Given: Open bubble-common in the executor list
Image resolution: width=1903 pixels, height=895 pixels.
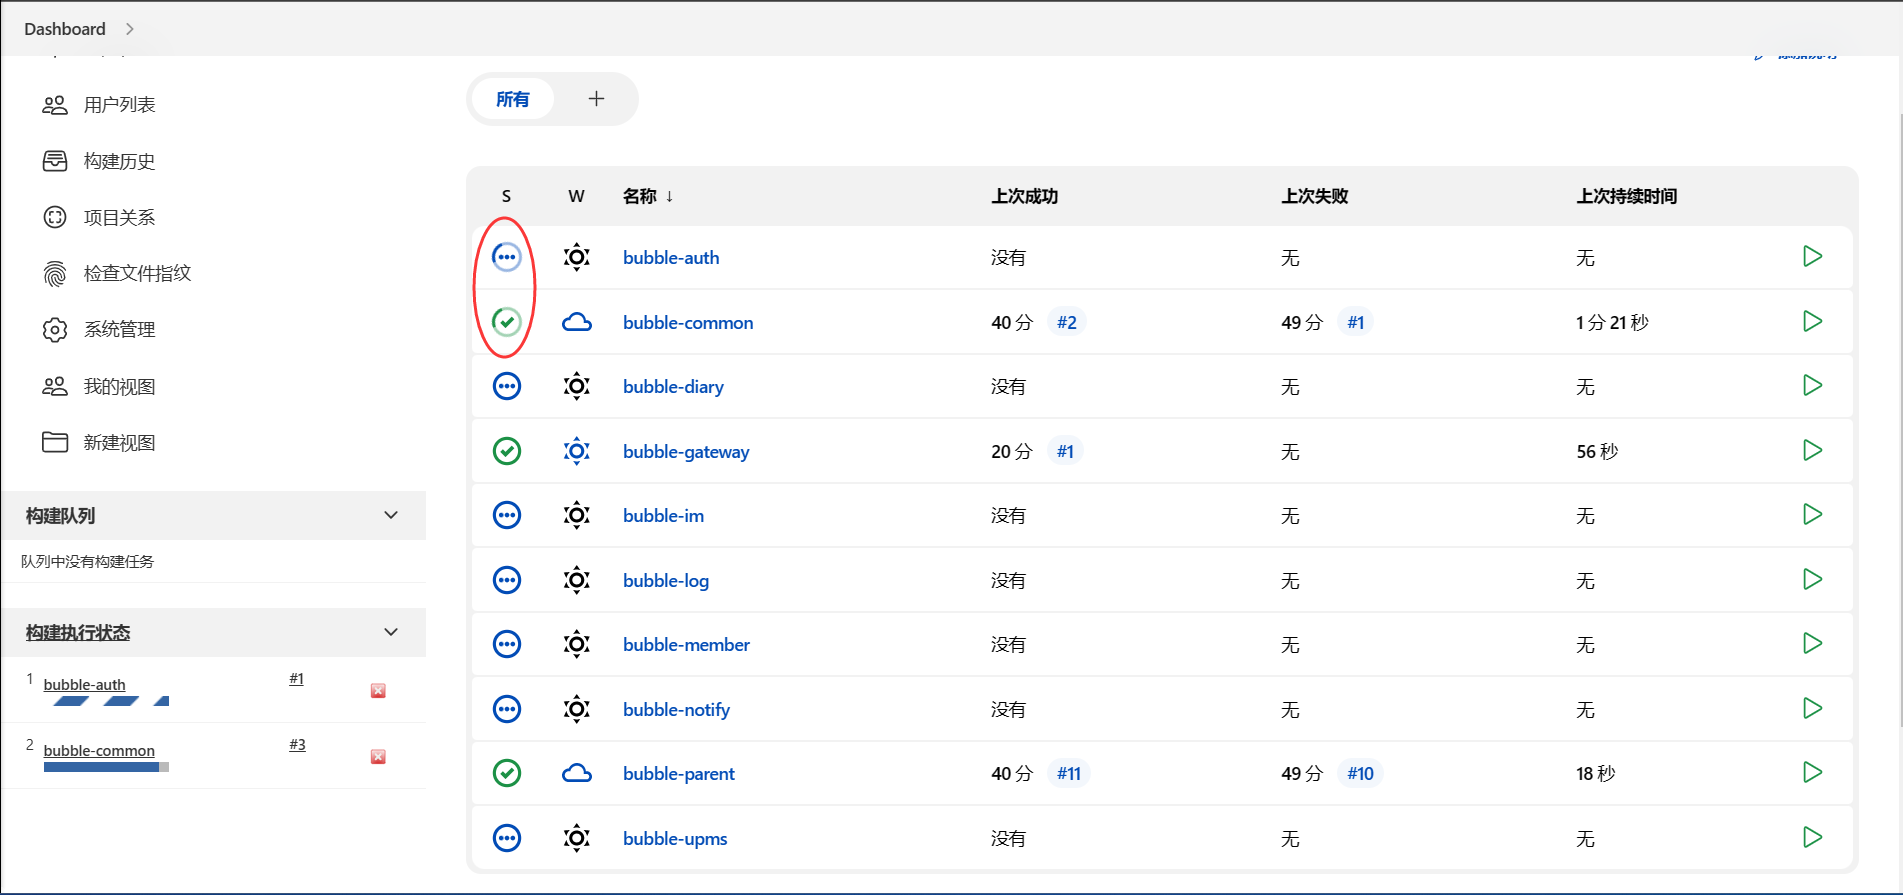Looking at the screenshot, I should (99, 750).
